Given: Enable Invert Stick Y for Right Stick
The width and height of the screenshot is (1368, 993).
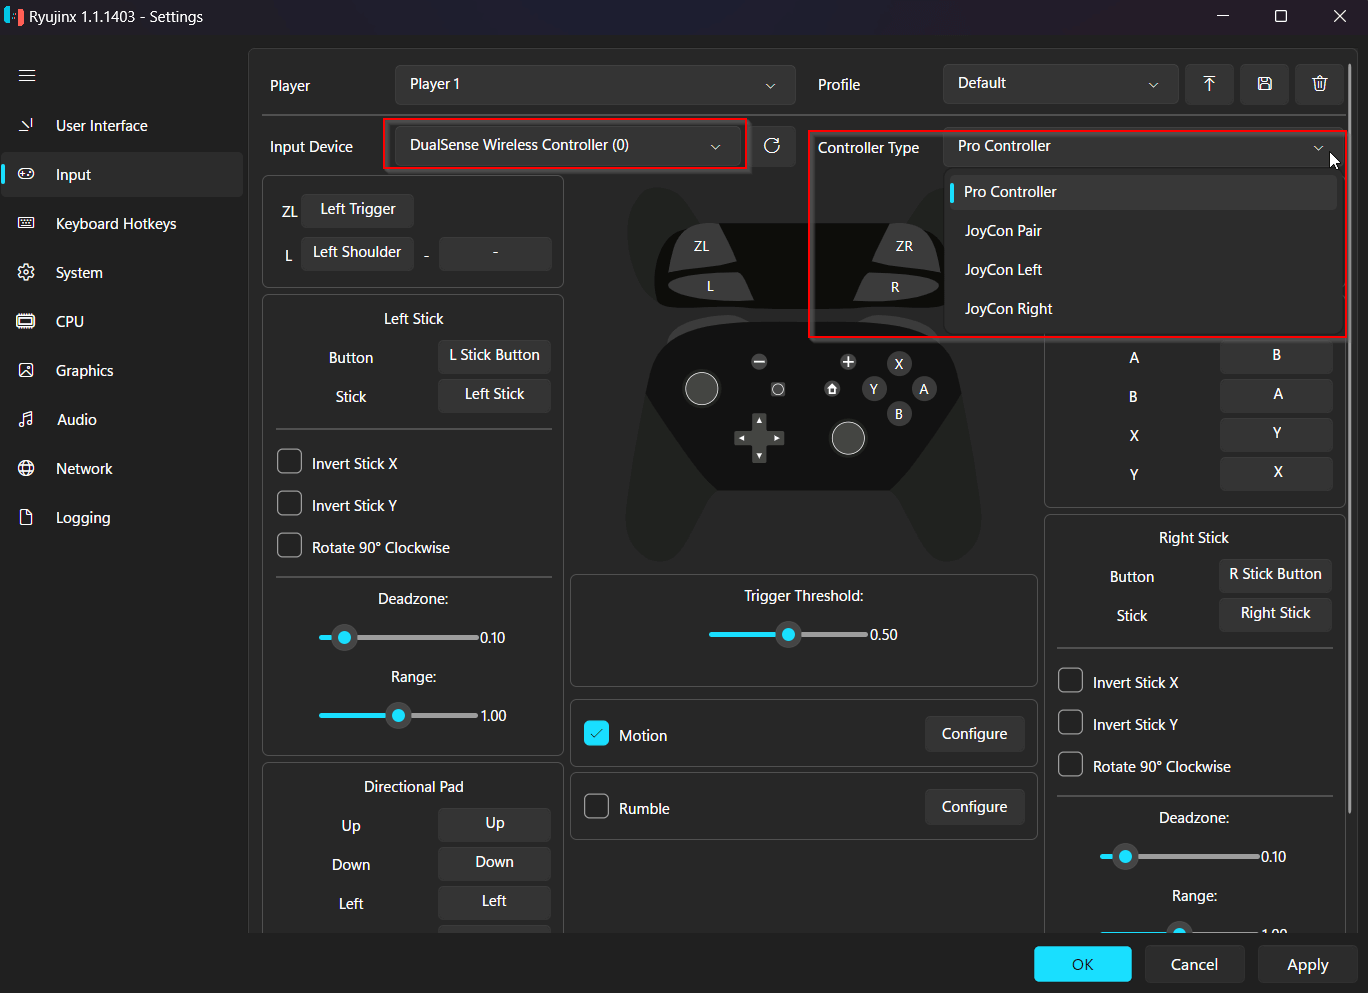Looking at the screenshot, I should coord(1070,722).
